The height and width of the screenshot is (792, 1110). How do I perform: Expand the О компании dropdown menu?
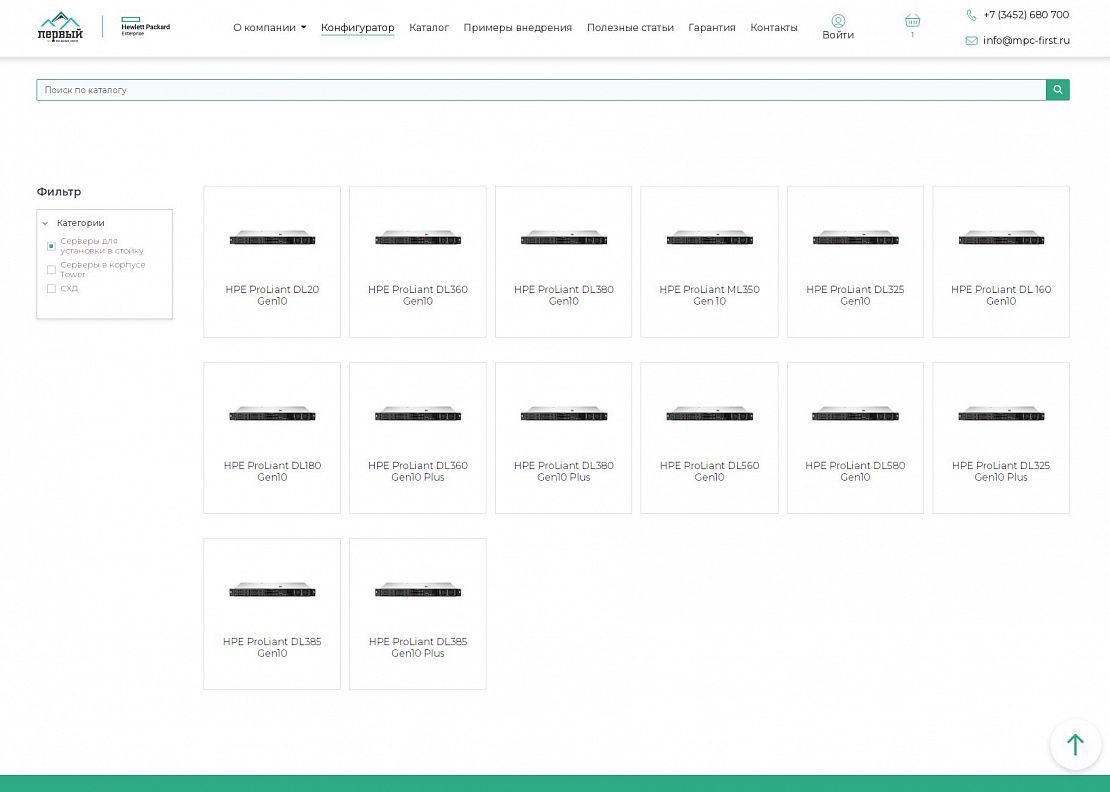270,28
